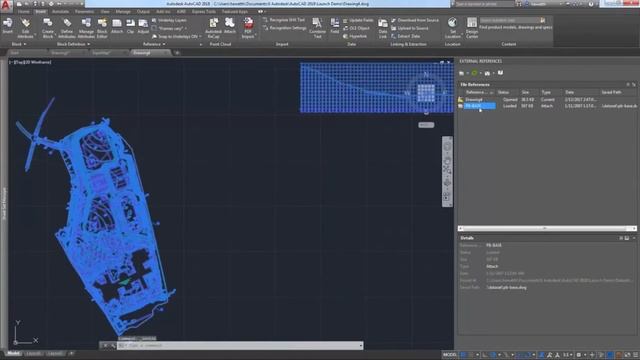Expand the Block panel title
Screen dimensions: 640x360
click(19, 44)
